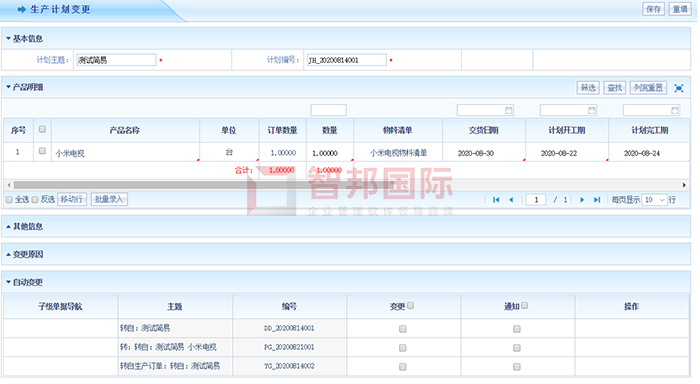
Task: Toggle the 通知 header checkbox
Action: (x=525, y=305)
